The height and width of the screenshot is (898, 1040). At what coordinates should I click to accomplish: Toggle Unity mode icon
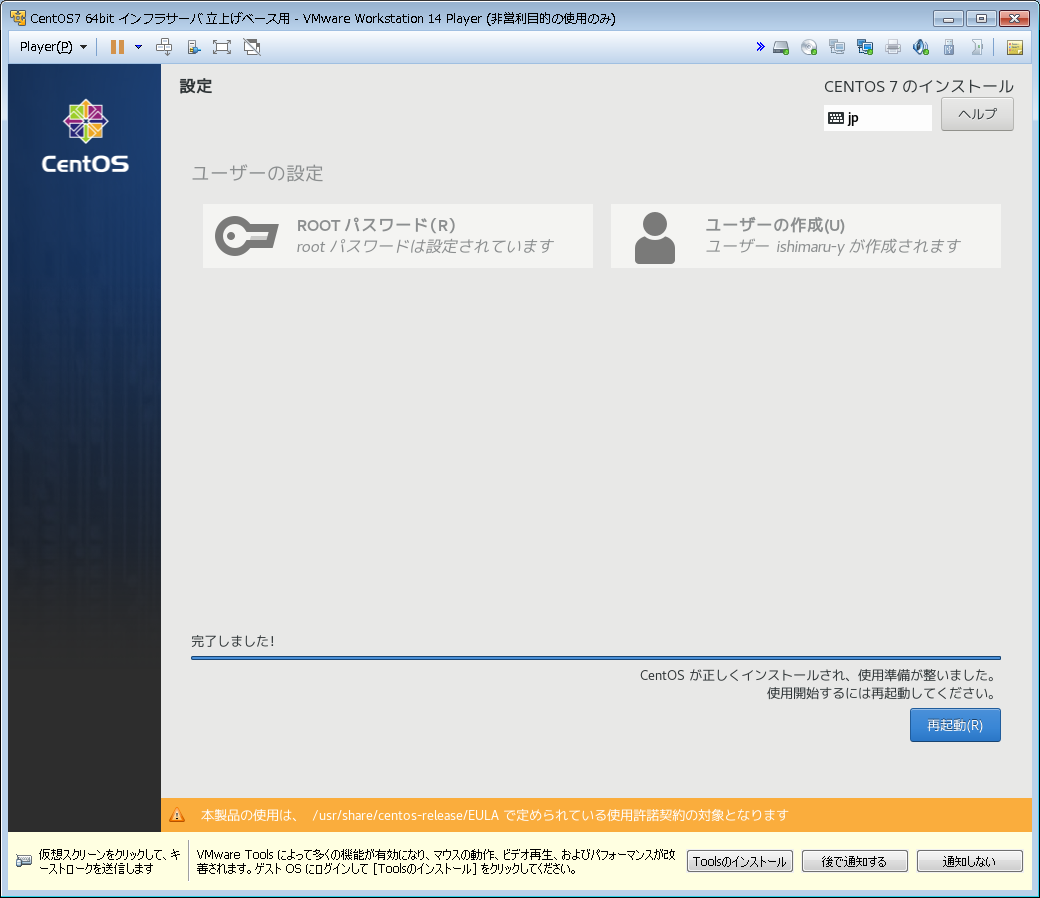pos(252,47)
